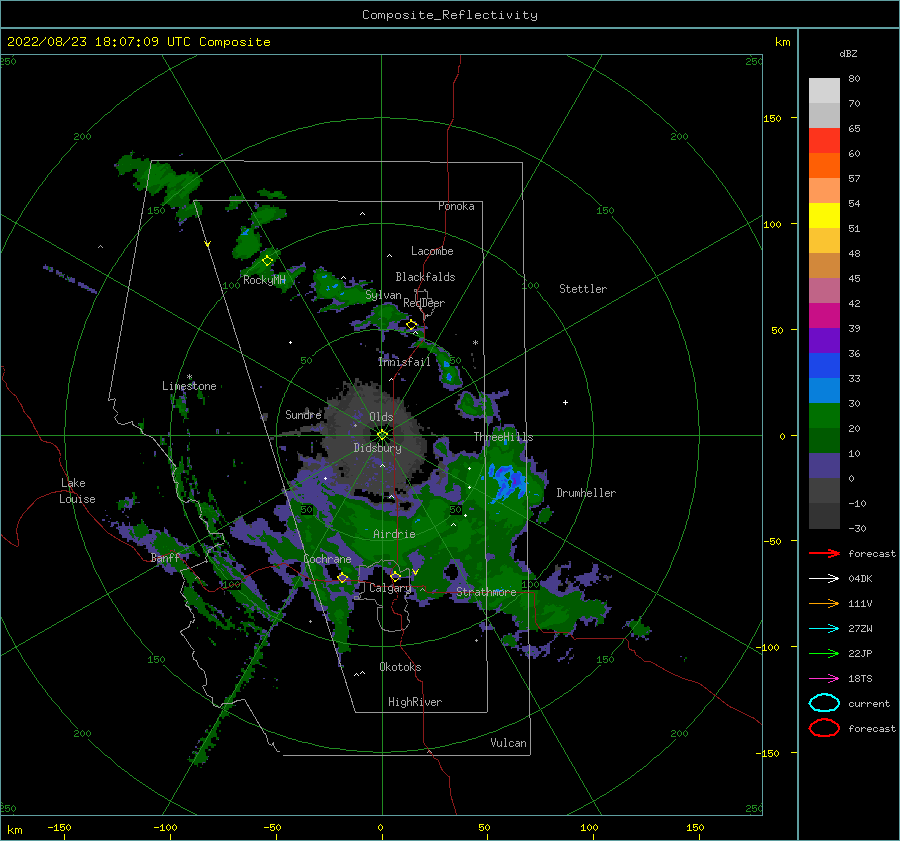Screen dimensions: 900x841
Task: Click the Innisfail label
Action: [x=404, y=362]
